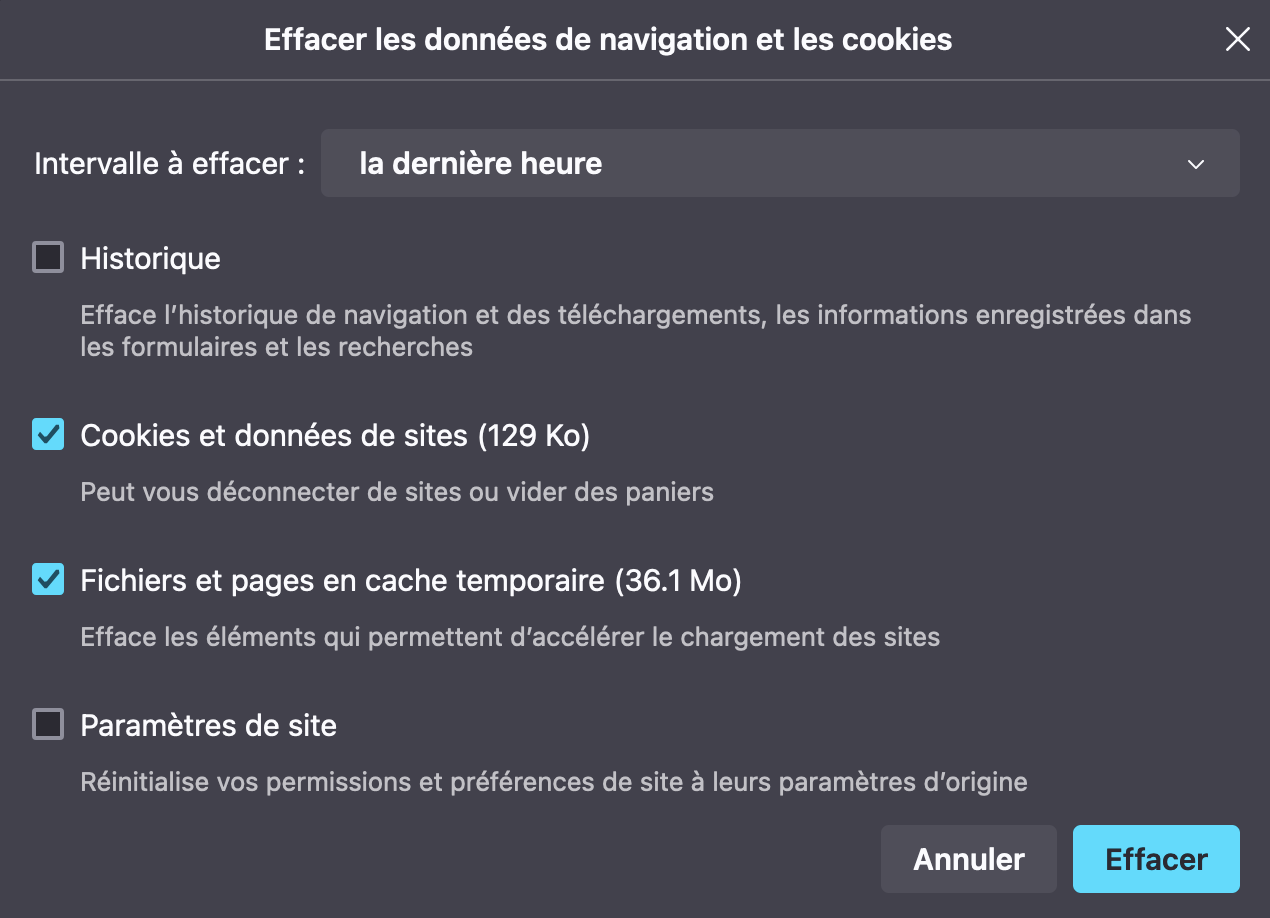
Task: Select the 'Fichiers et pages en cache temporaire' label
Action: (342, 580)
